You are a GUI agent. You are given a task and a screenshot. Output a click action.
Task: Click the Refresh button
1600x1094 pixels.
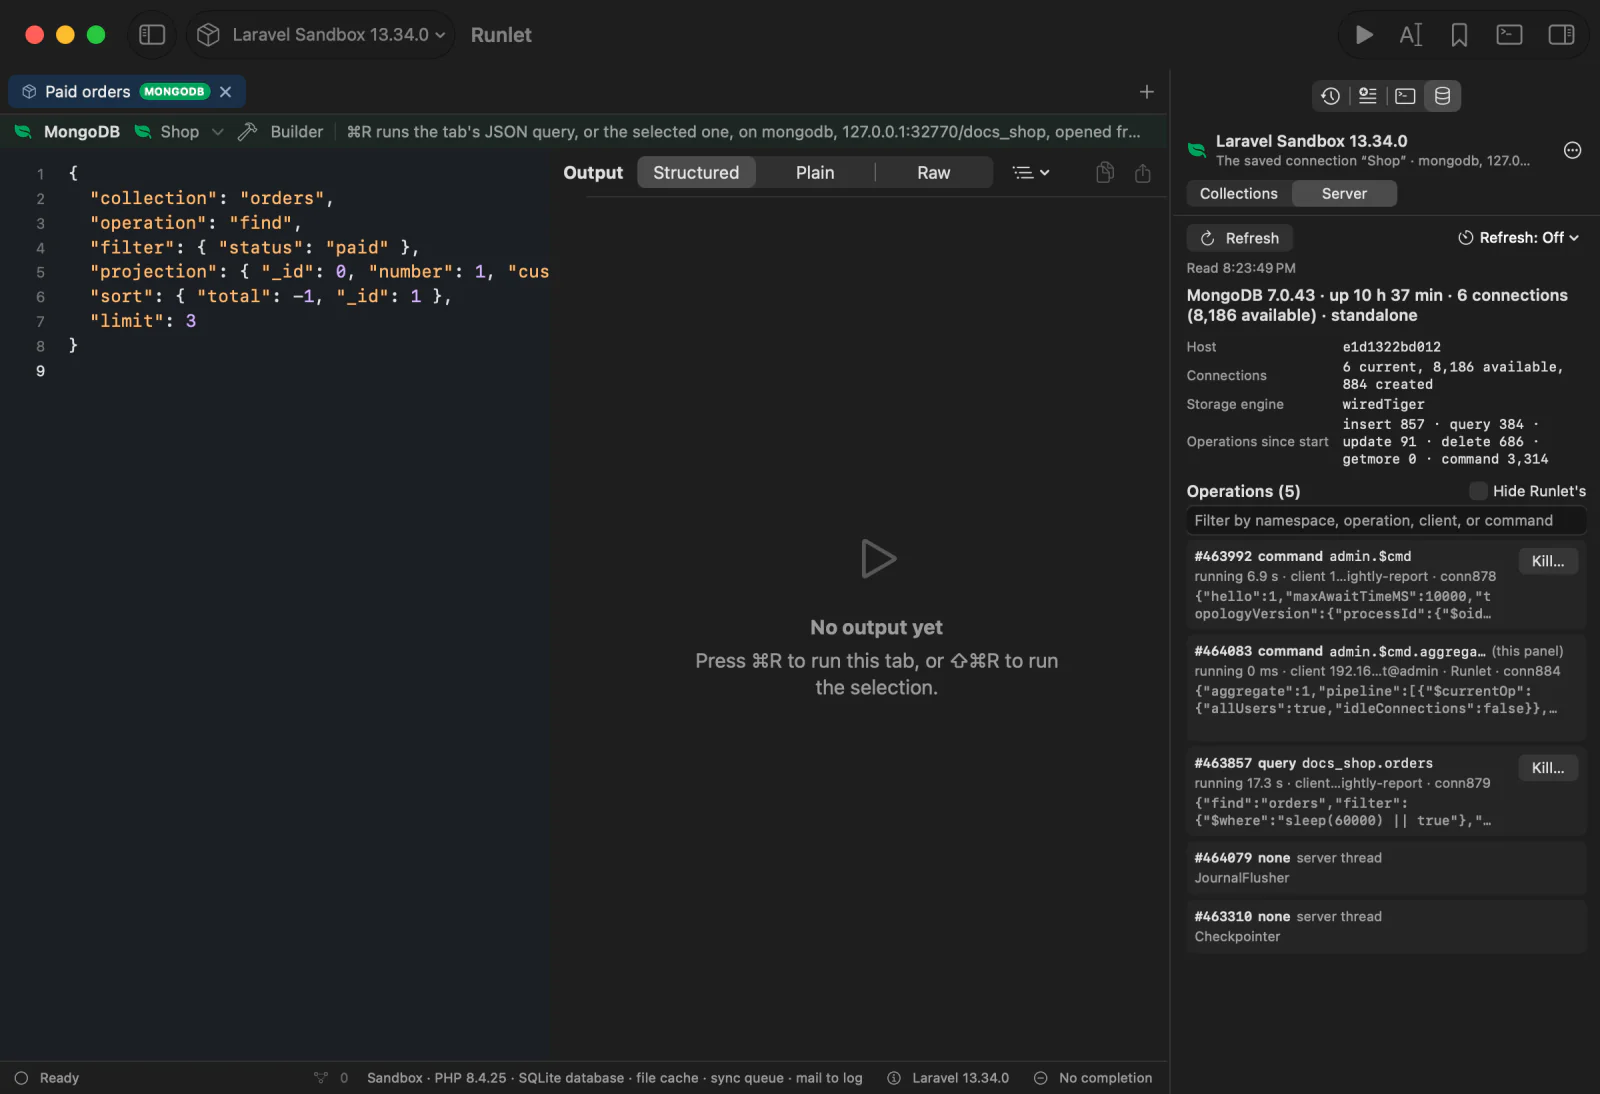click(1240, 238)
